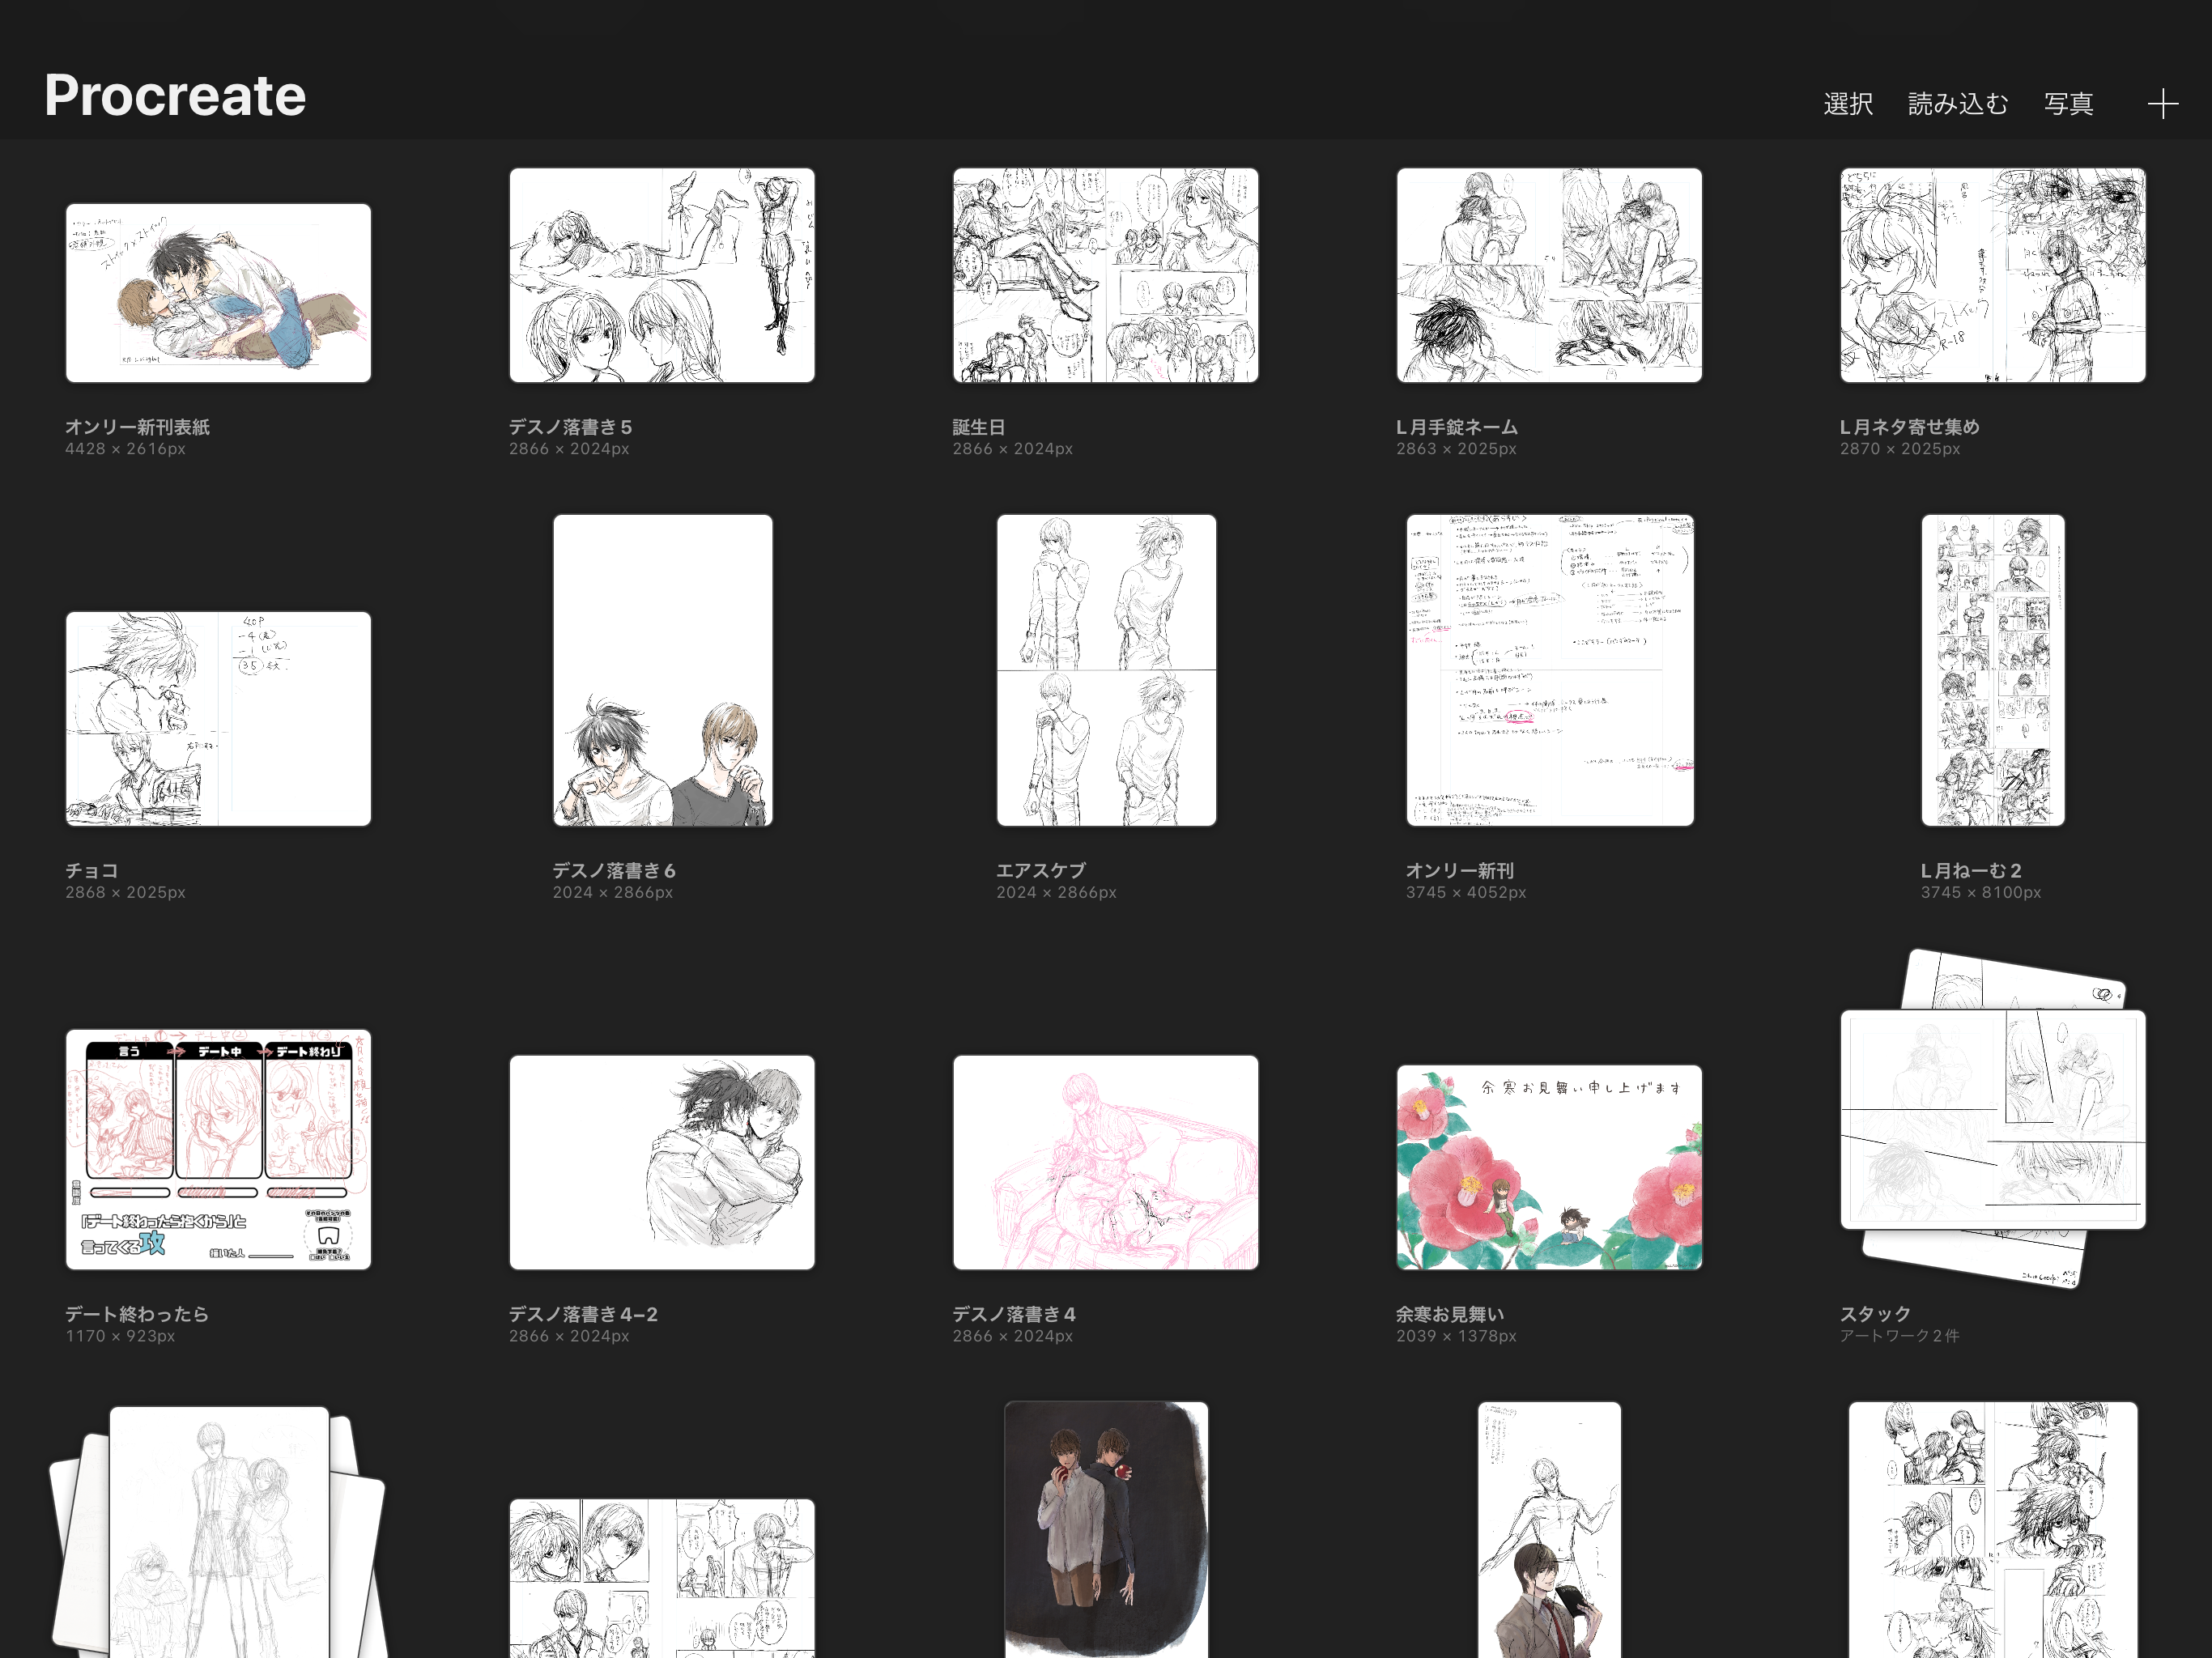Open the オンリー新刊表紙 artwork thumbnail
The height and width of the screenshot is (1658, 2212).
[x=218, y=293]
